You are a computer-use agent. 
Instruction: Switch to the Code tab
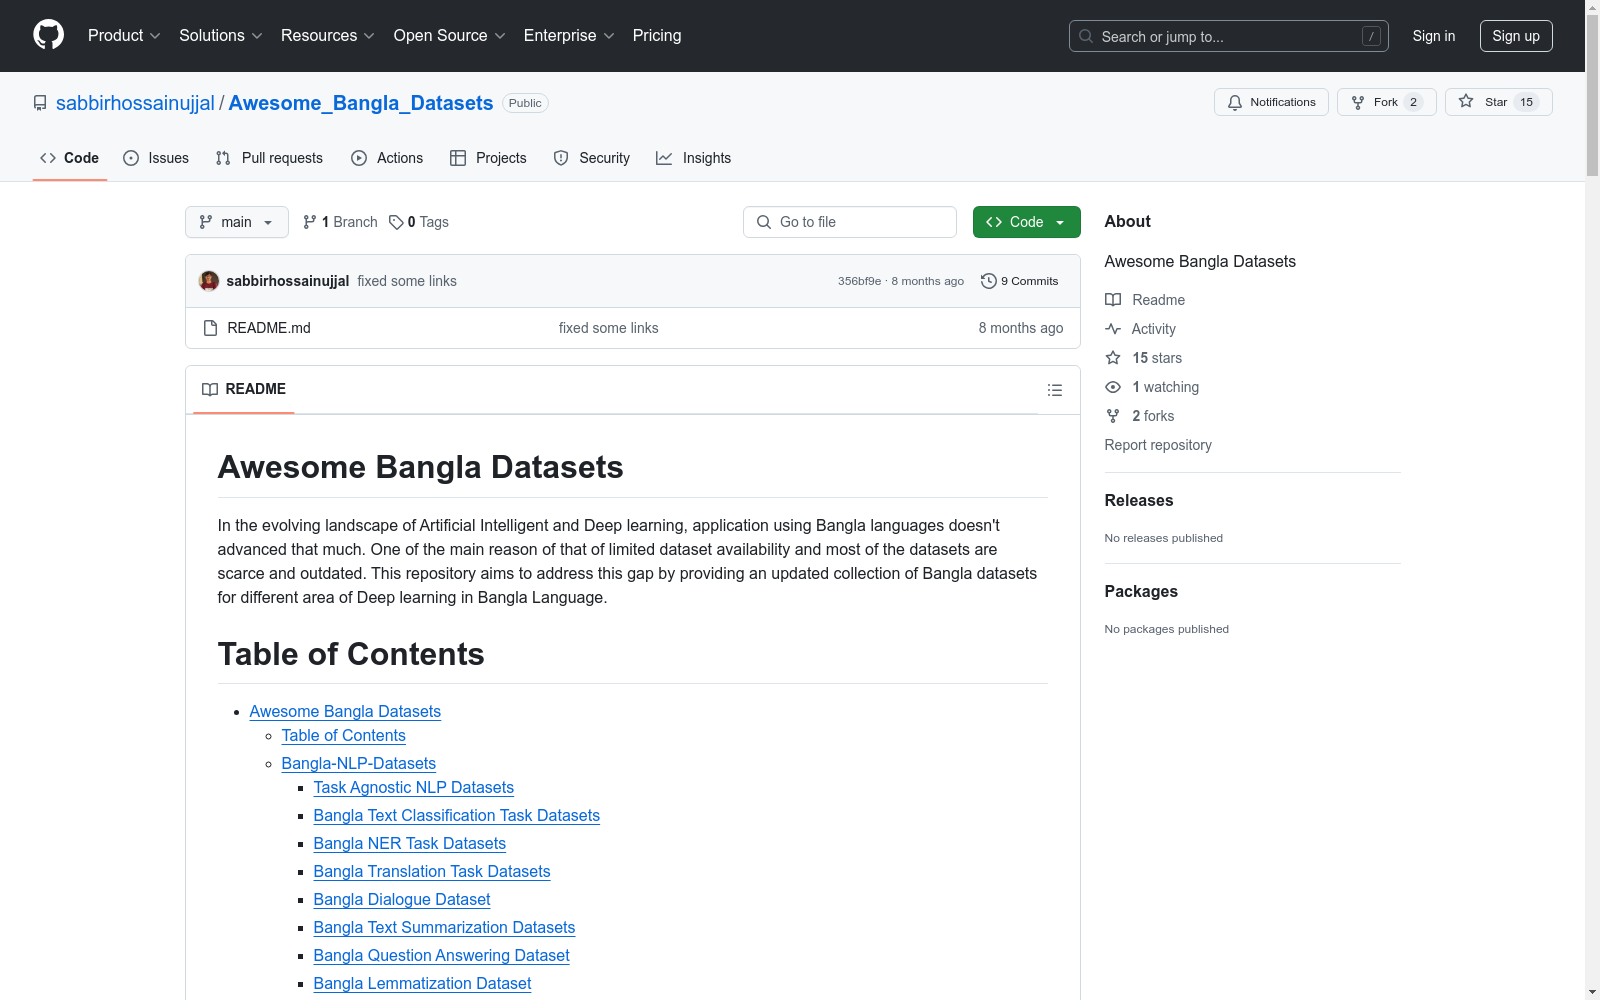[x=70, y=158]
